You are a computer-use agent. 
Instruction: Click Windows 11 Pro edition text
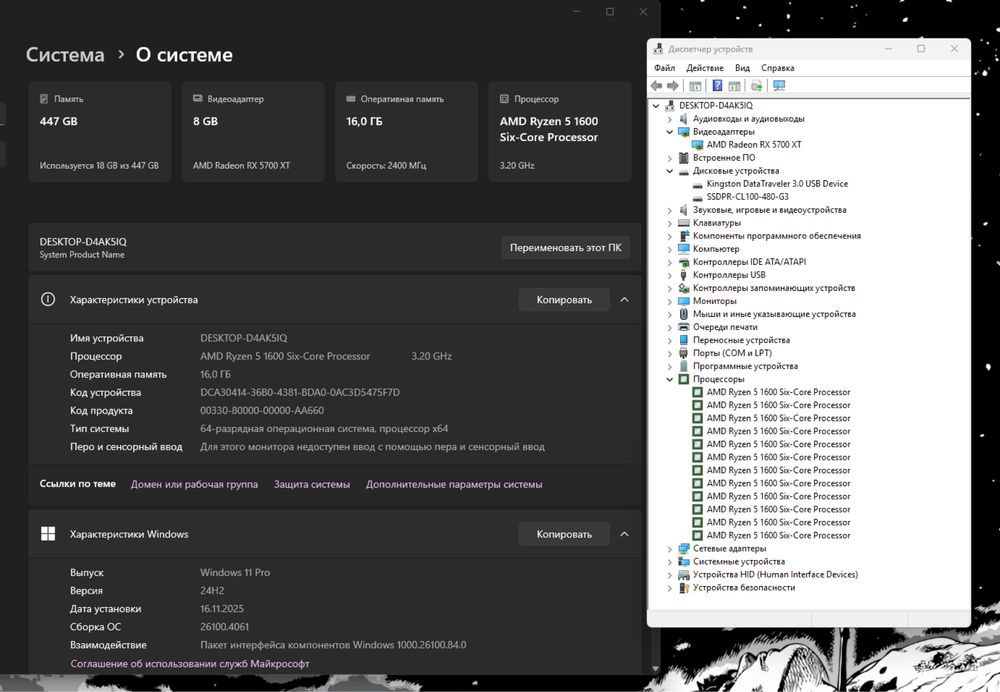(235, 573)
